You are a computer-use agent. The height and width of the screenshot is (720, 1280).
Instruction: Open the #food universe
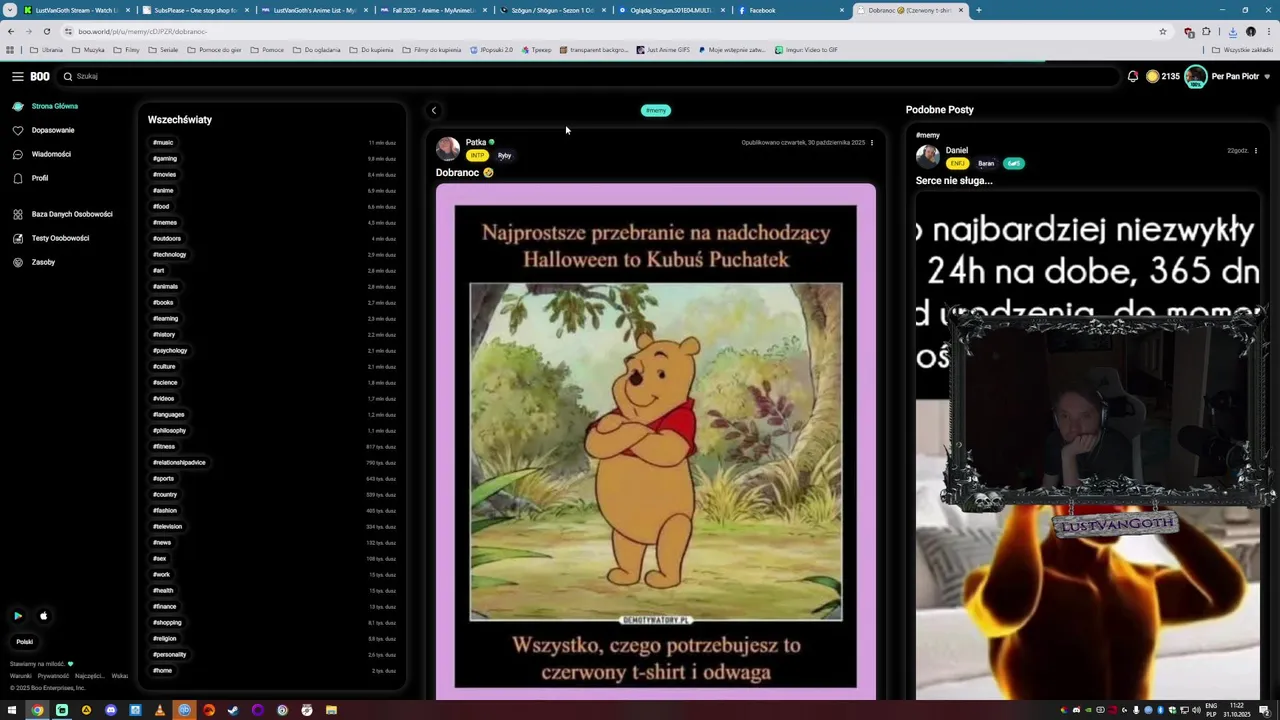pyautogui.click(x=161, y=206)
